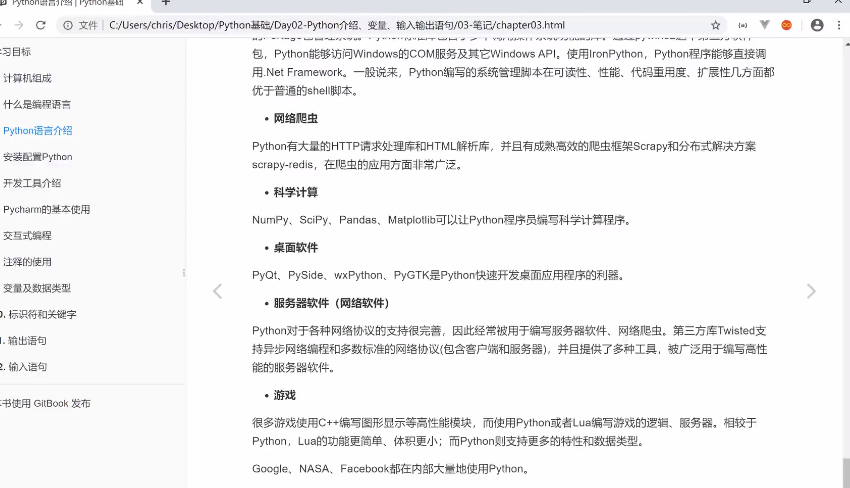This screenshot has width=850, height=488.
Task: Click the 游戏 bullet heading
Action: coord(285,395)
